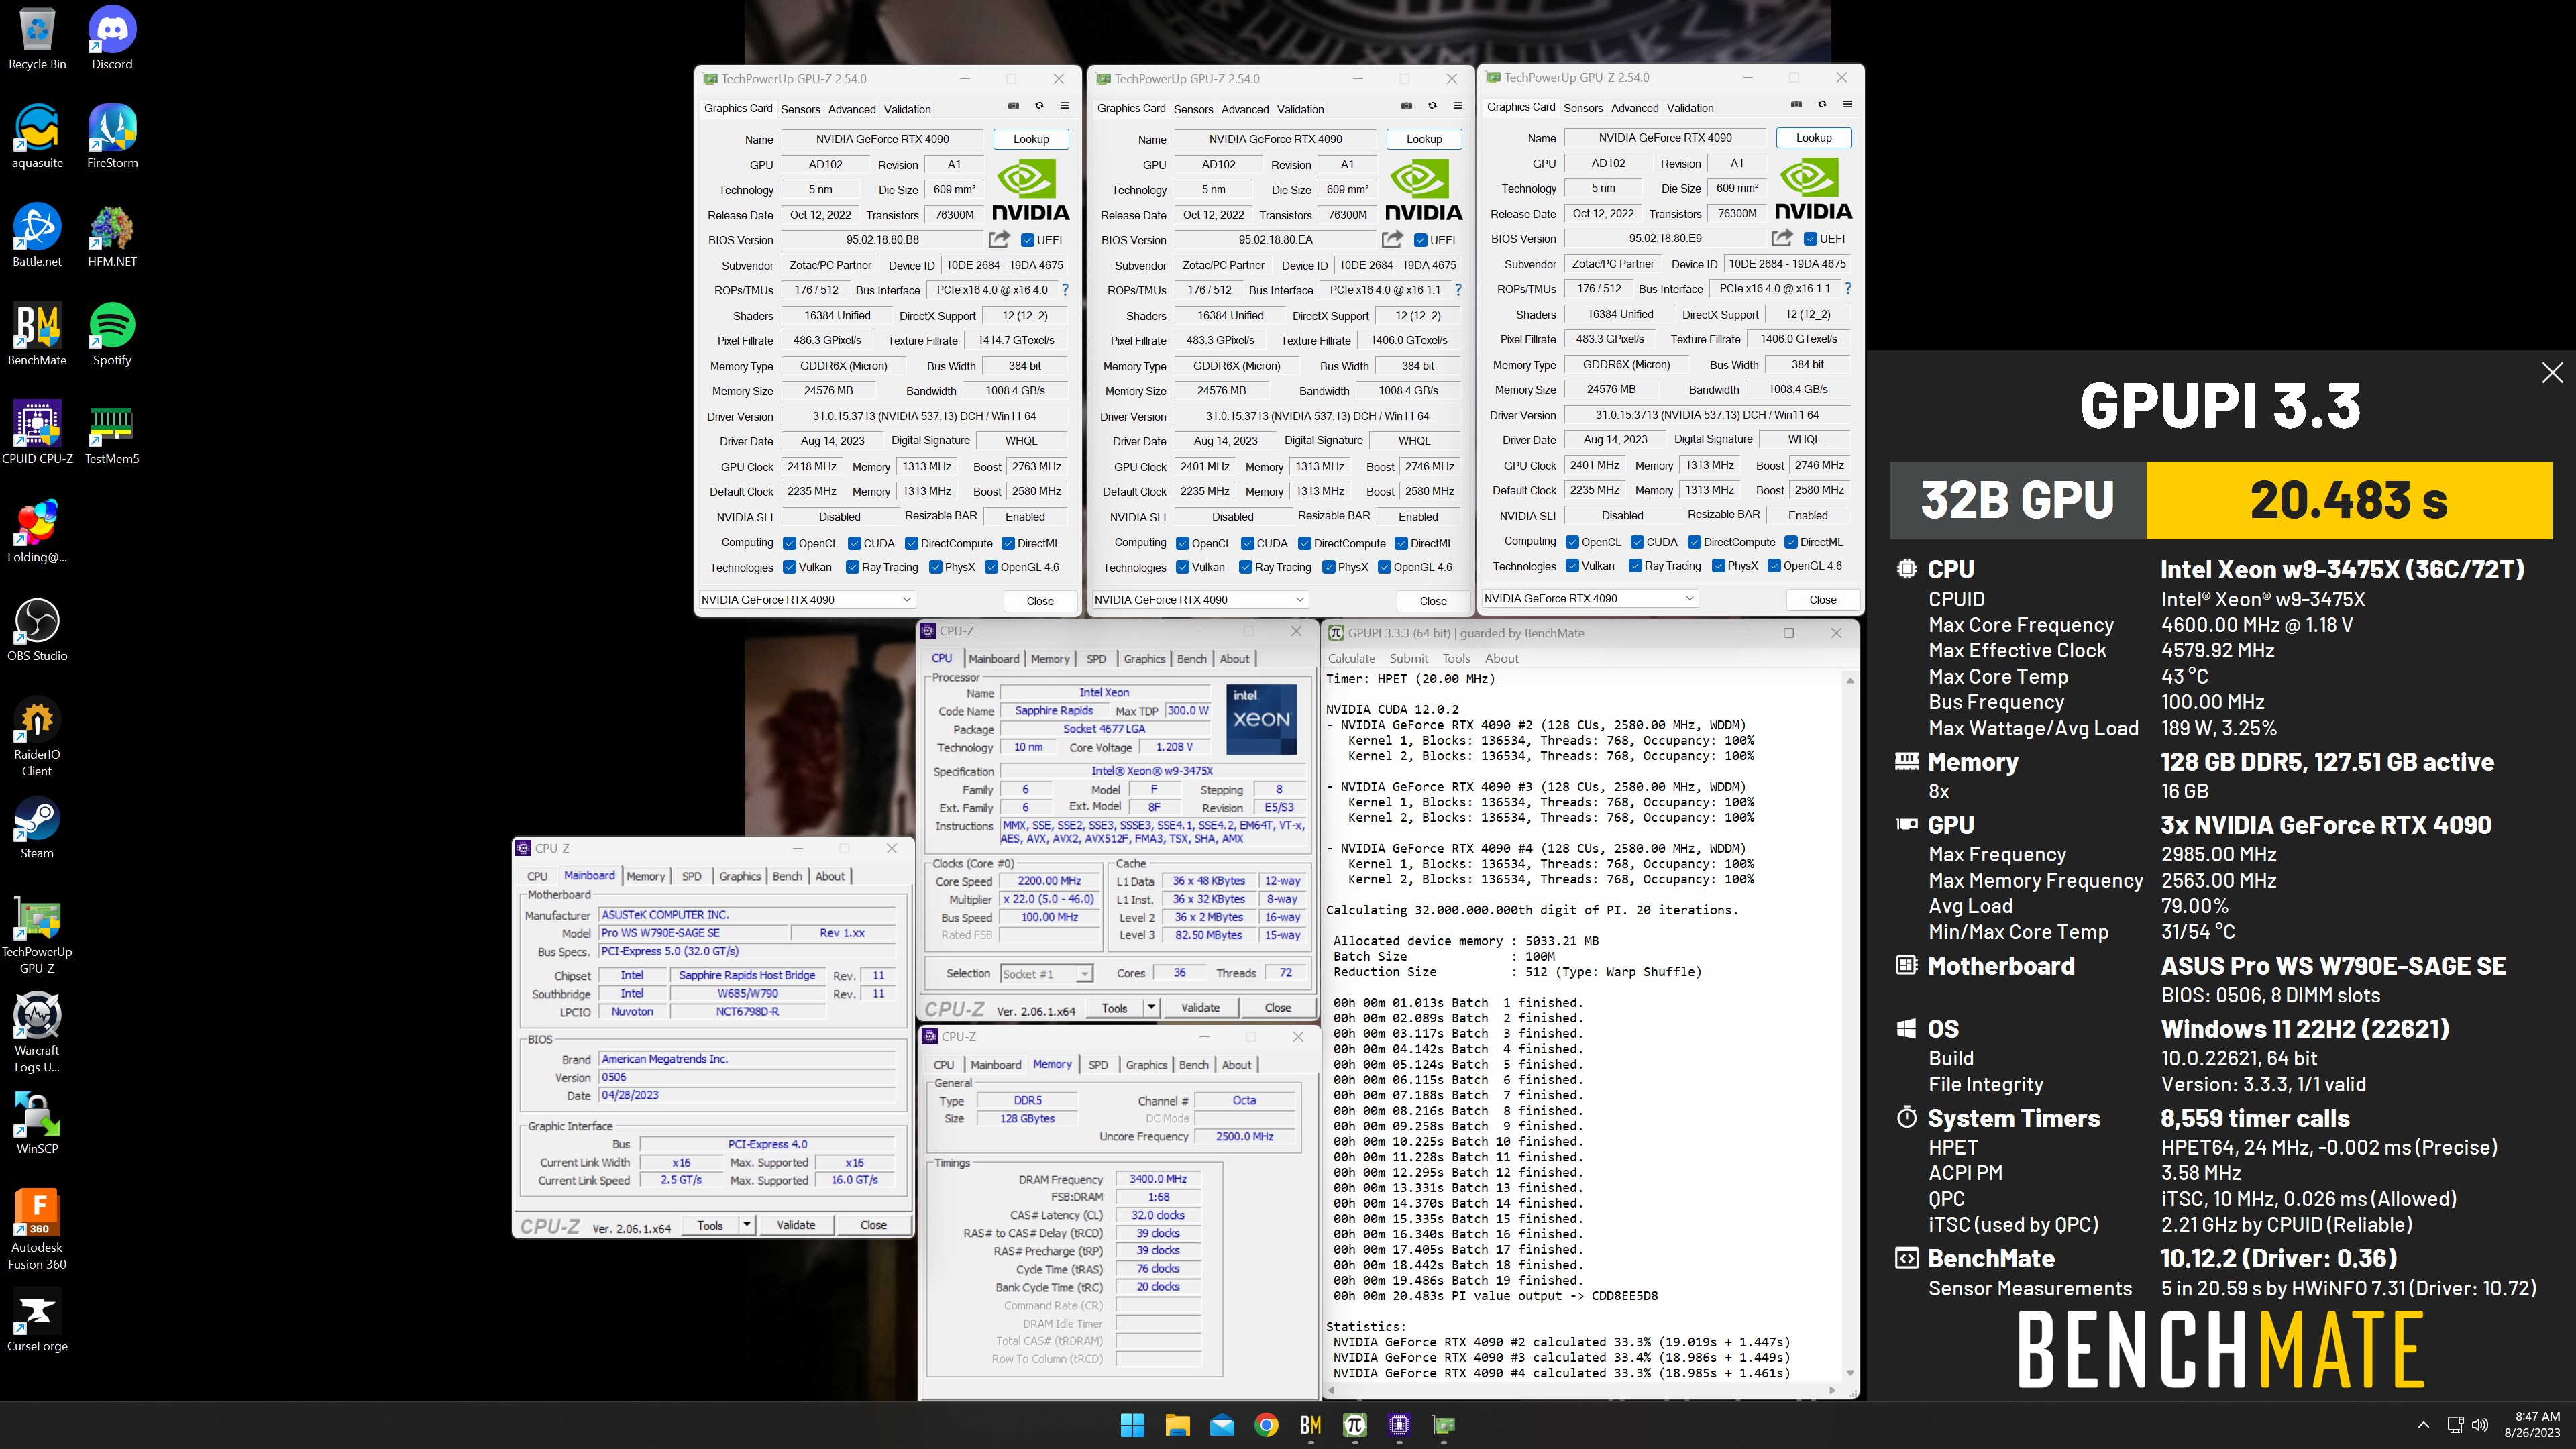Show hidden icons in the system tray
2576x1449 pixels.
[x=2423, y=1425]
